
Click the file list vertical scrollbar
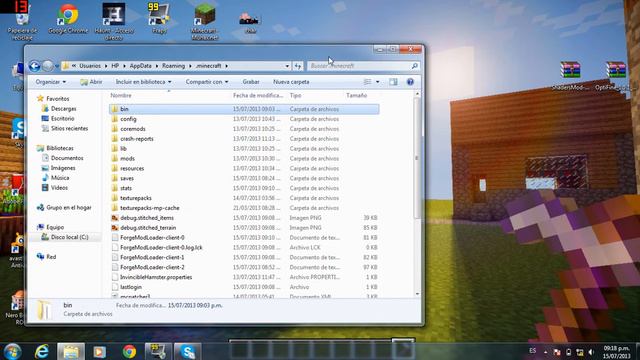[x=417, y=158]
